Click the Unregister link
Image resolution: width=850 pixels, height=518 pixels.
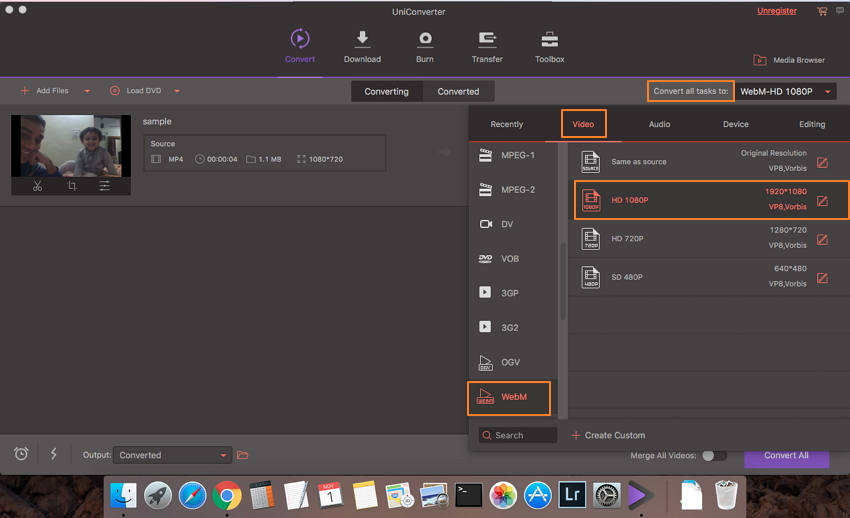coord(777,11)
